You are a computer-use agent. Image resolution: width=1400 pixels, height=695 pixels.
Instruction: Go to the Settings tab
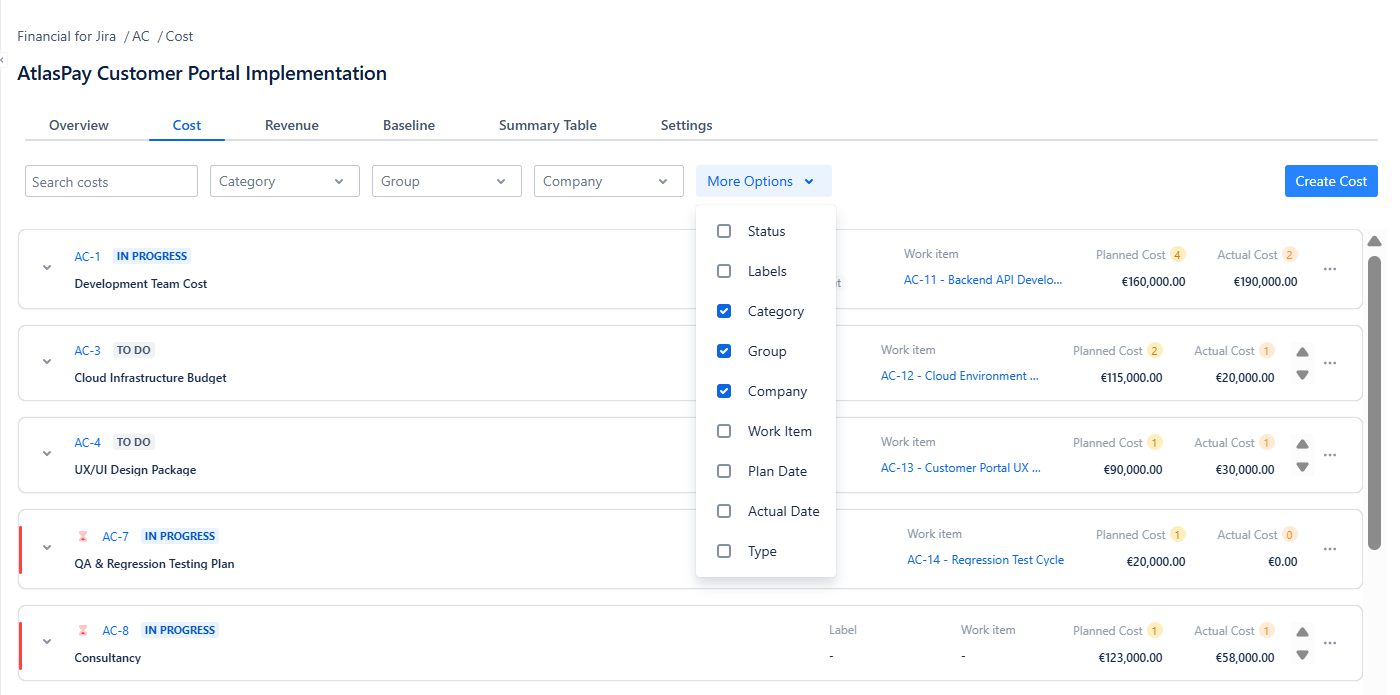coord(687,125)
